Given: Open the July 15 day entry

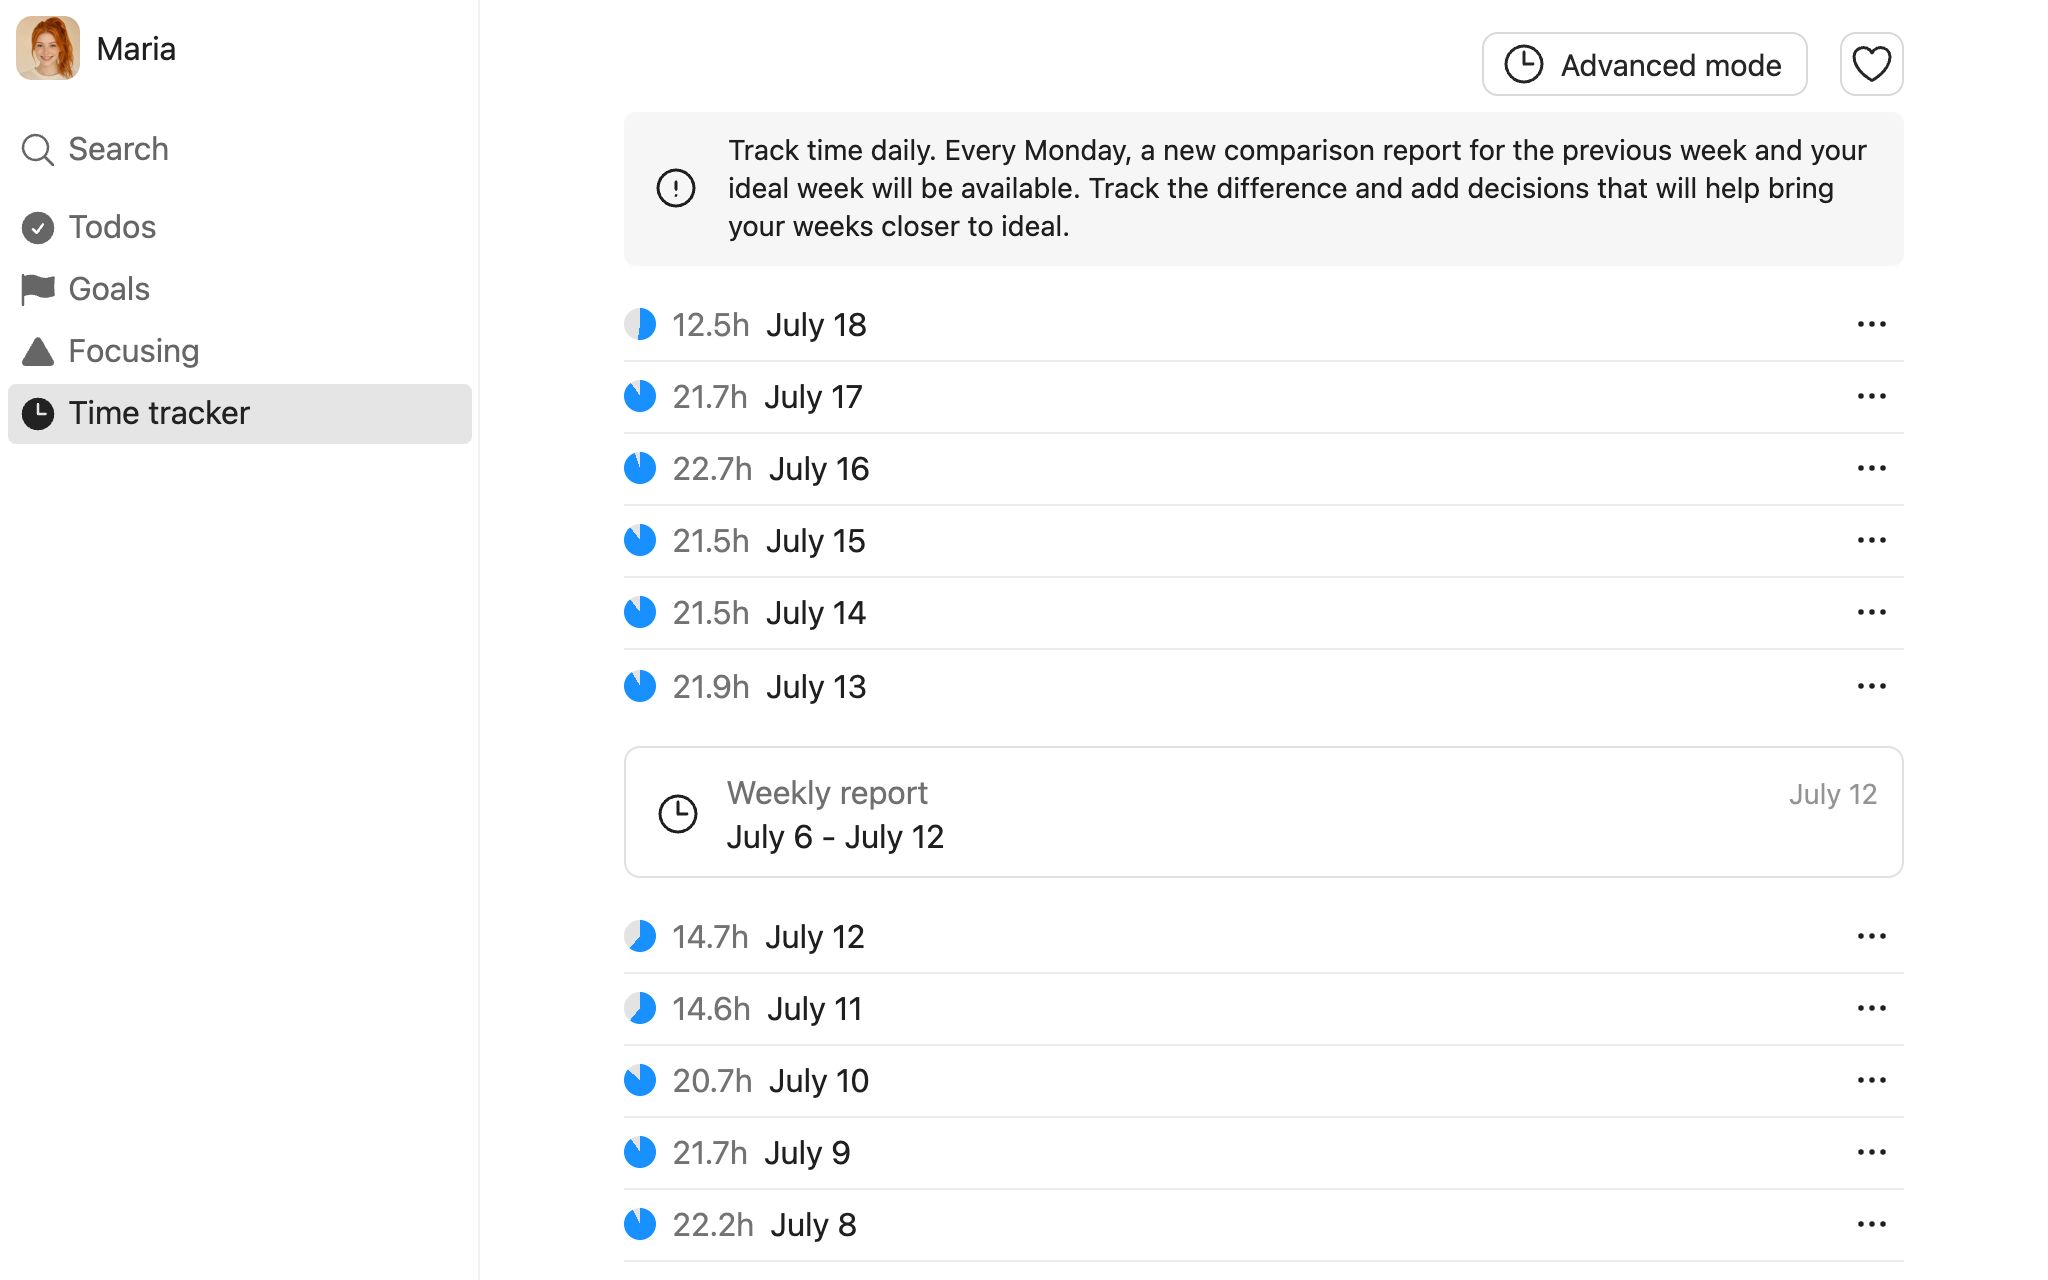Looking at the screenshot, I should point(1263,541).
